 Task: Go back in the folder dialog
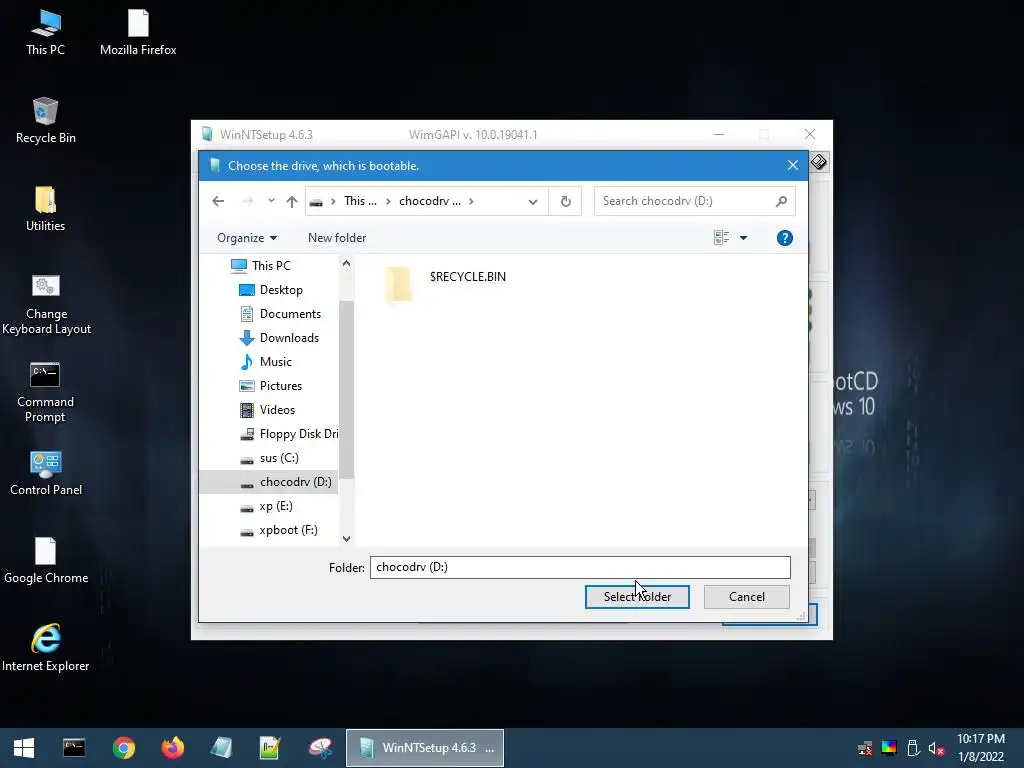[218, 201]
